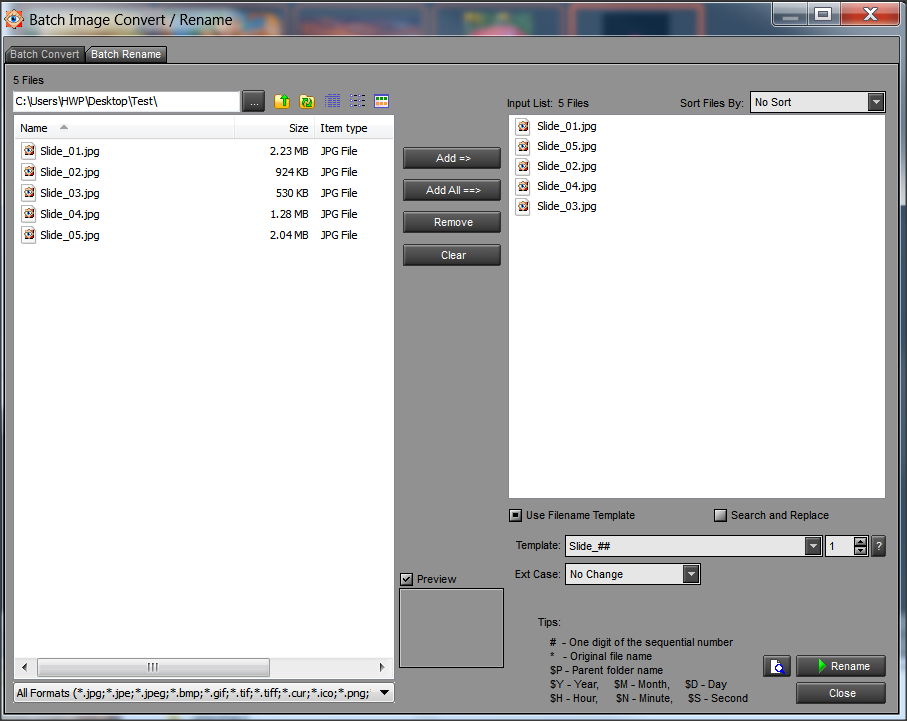The height and width of the screenshot is (721, 907).
Task: Increase the sequence start number spinner
Action: click(x=861, y=541)
